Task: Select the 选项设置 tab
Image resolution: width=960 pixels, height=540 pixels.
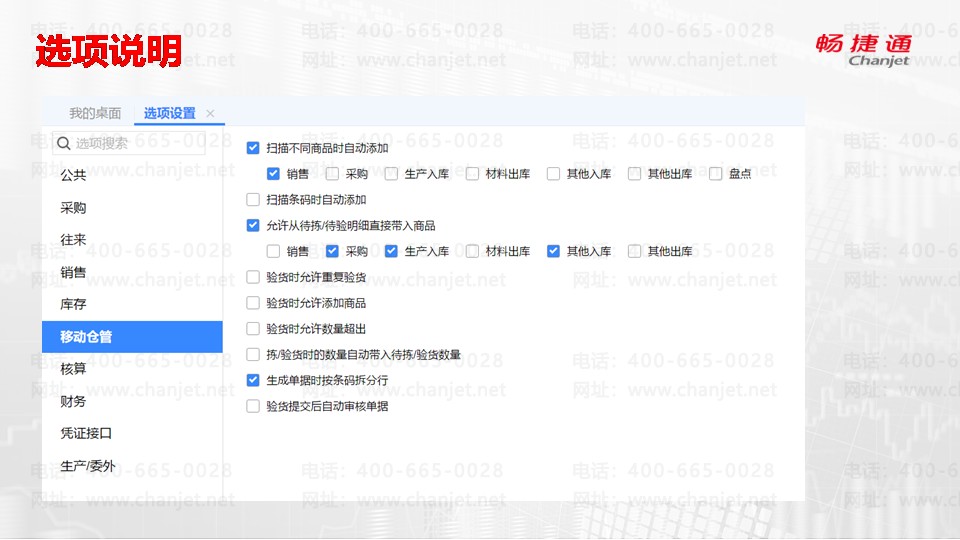Action: pyautogui.click(x=170, y=113)
